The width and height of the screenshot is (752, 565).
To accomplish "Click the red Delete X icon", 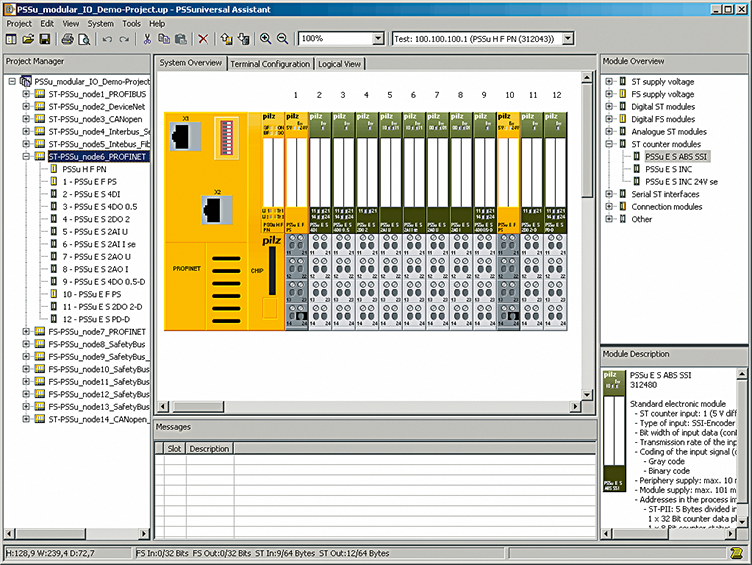I will (203, 39).
